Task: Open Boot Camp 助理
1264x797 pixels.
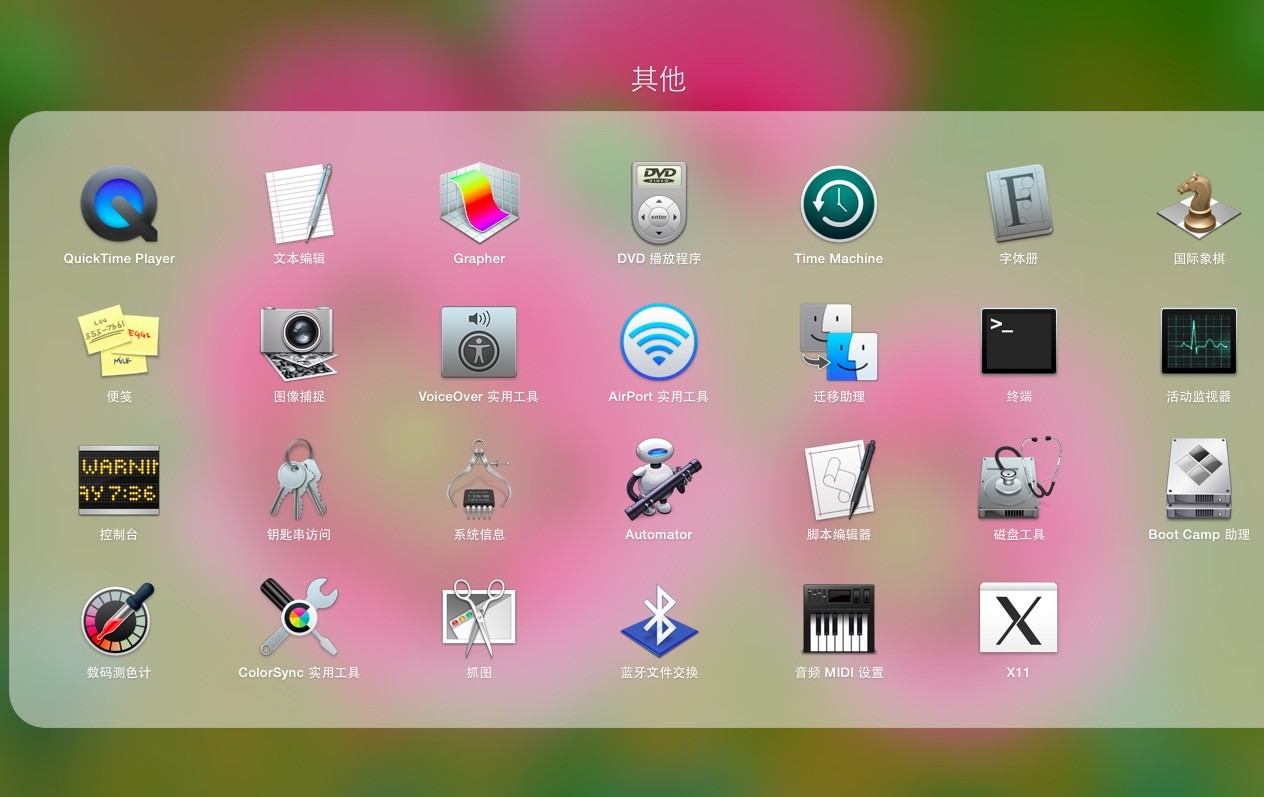Action: tap(1199, 480)
